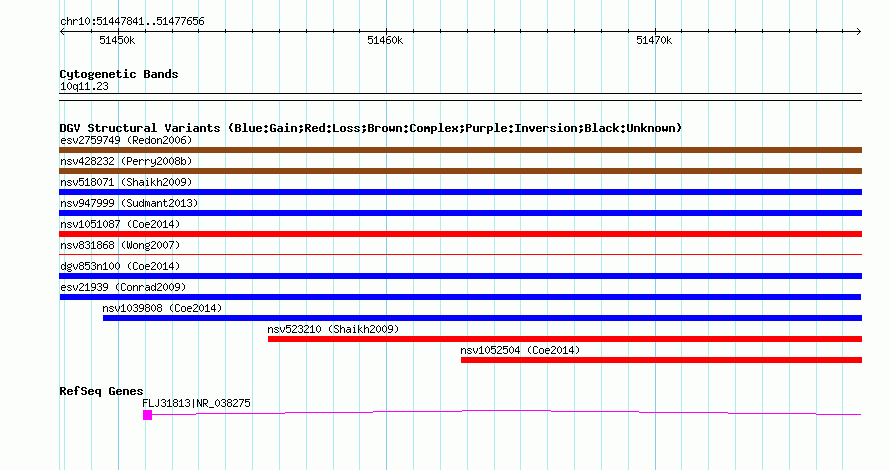The width and height of the screenshot is (890, 470).
Task: Click the magenta FLJ31813 exon box
Action: point(148,415)
